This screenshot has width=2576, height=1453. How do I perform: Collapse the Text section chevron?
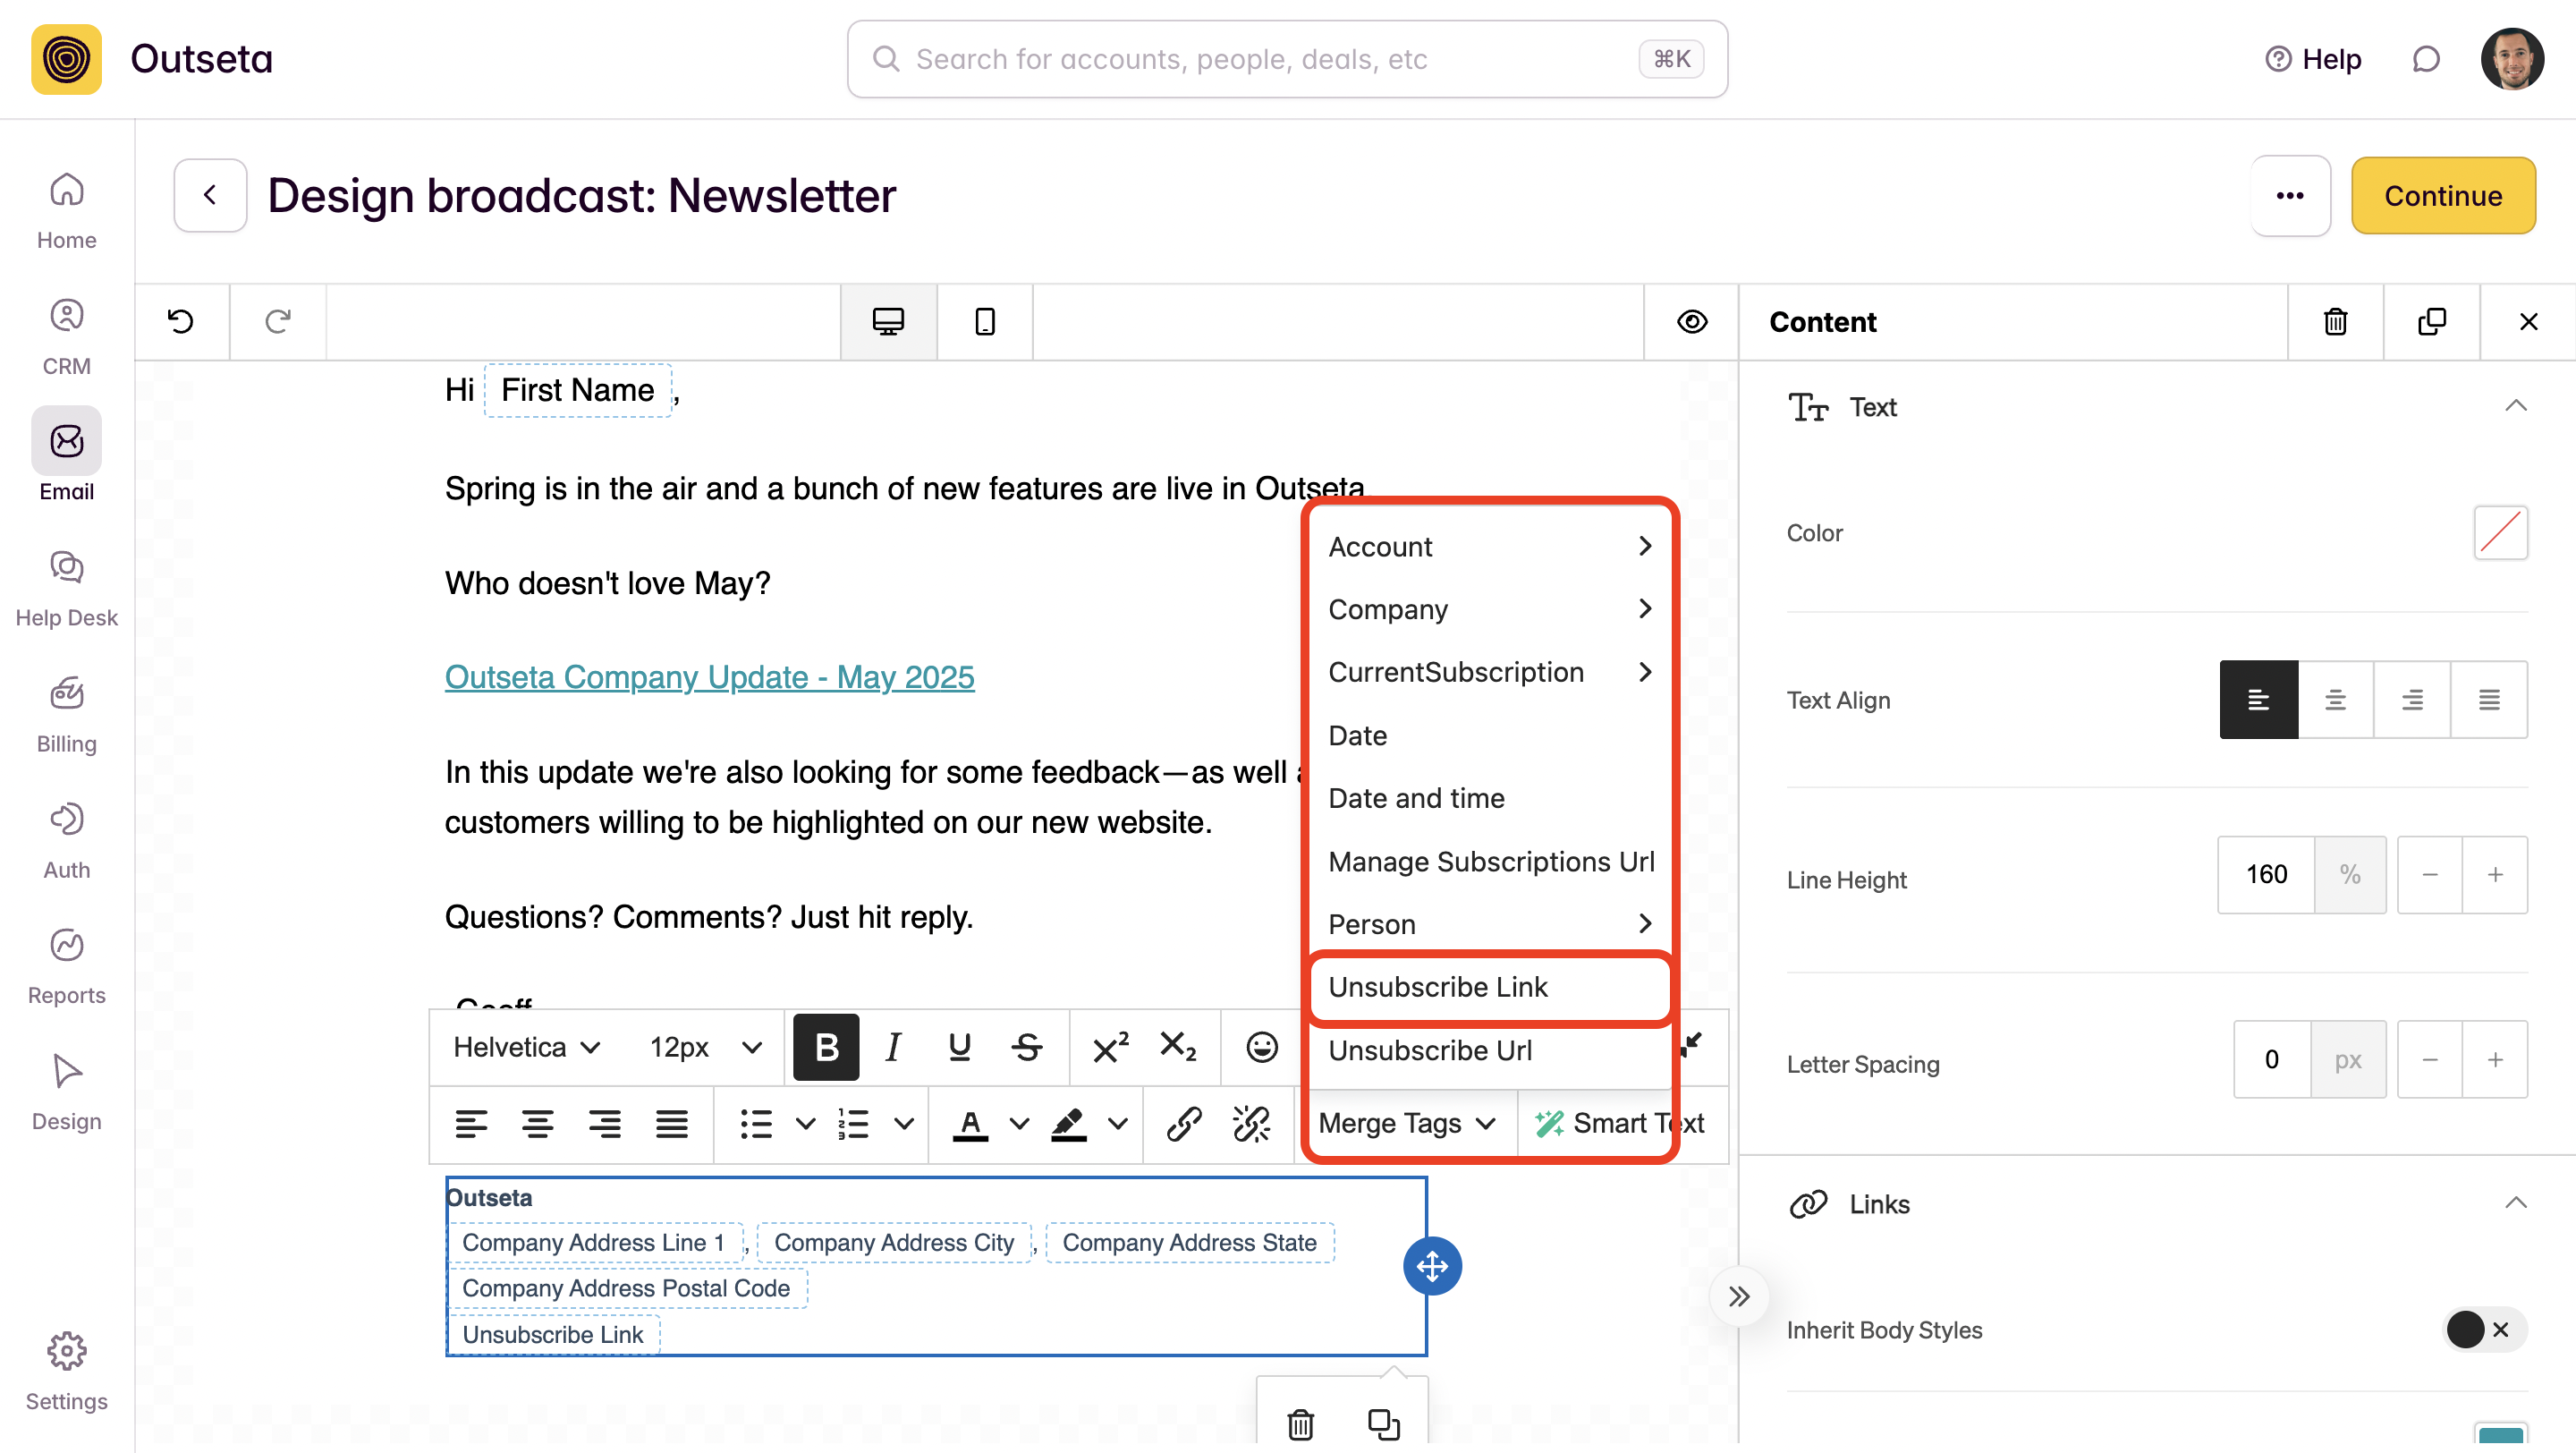[2515, 406]
